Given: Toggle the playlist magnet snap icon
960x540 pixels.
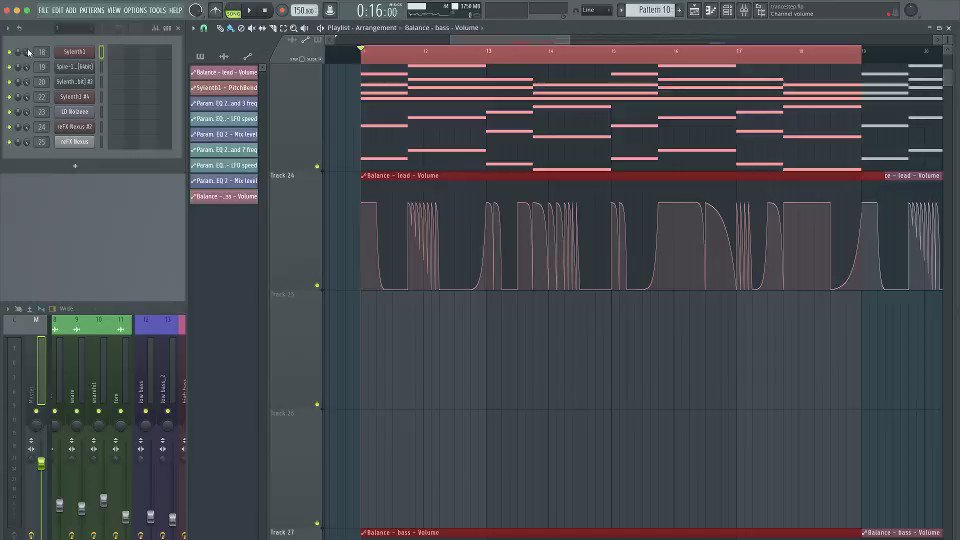Looking at the screenshot, I should [x=204, y=28].
